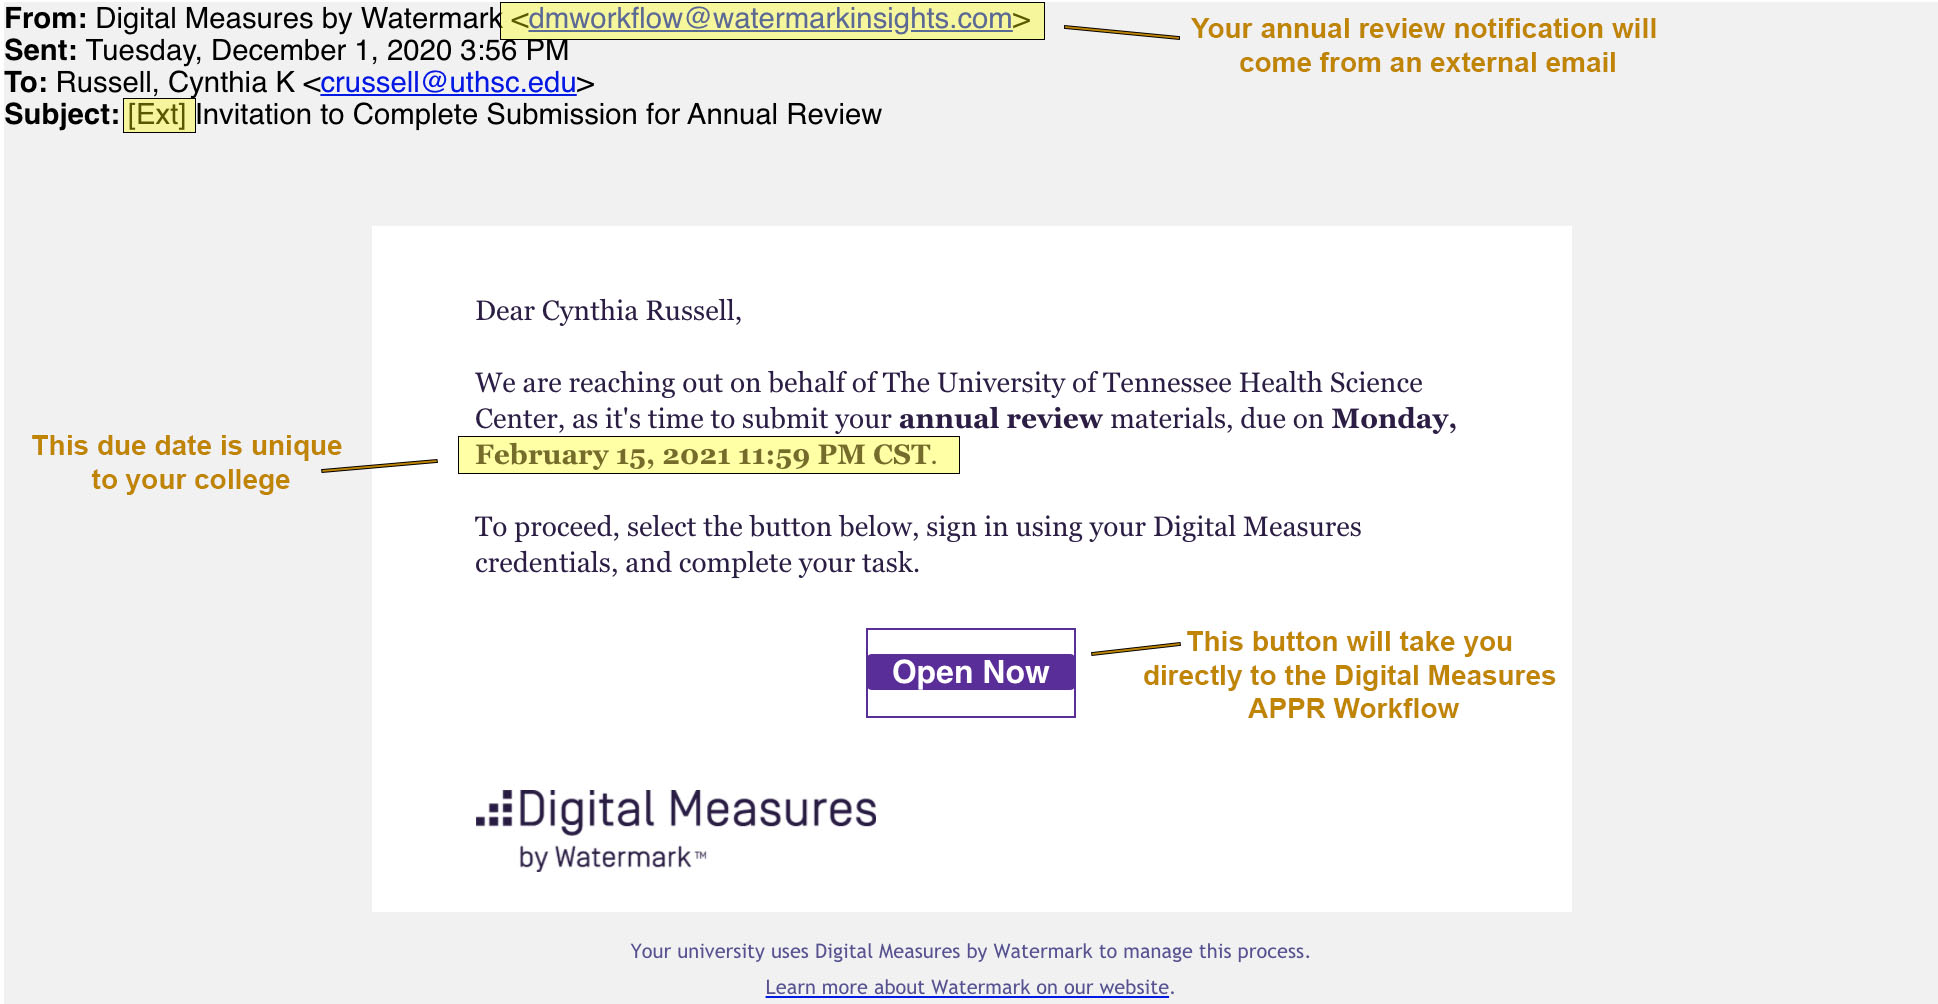Screen dimensions: 1938x1004
Task: Click the Digital Measures dotted logo icon
Action: click(x=494, y=810)
